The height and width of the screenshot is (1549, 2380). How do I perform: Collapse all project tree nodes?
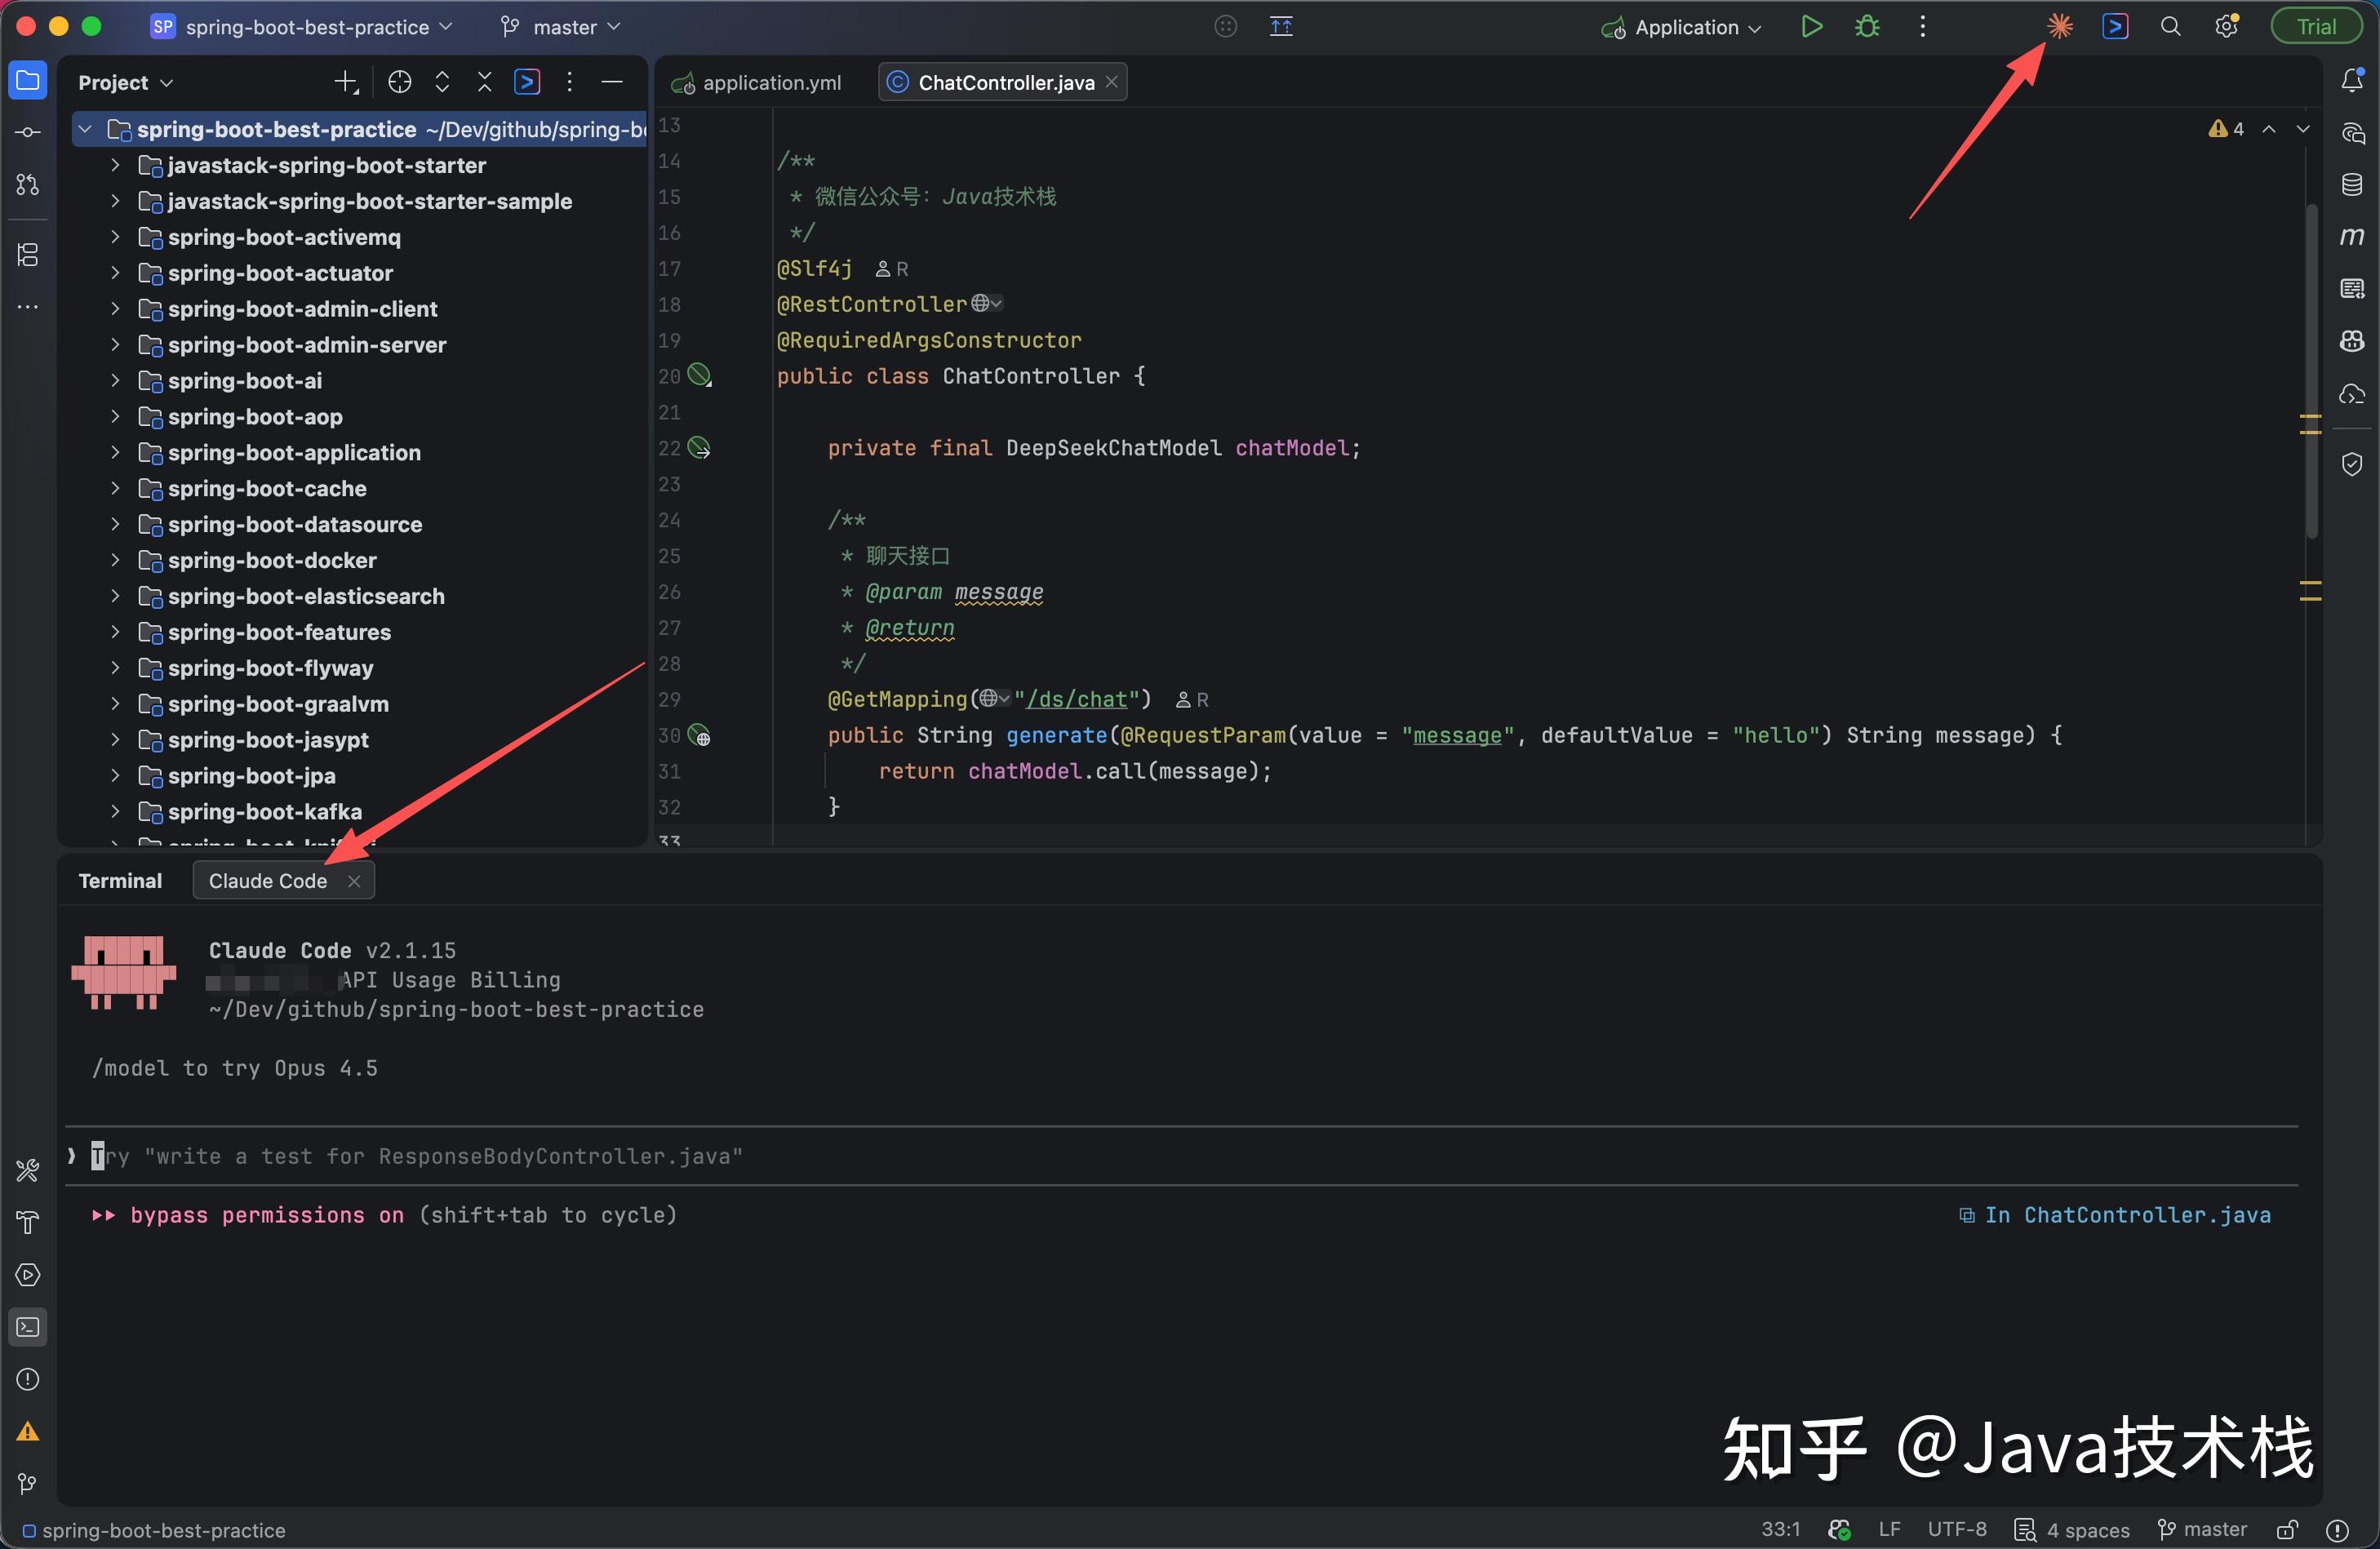(484, 82)
